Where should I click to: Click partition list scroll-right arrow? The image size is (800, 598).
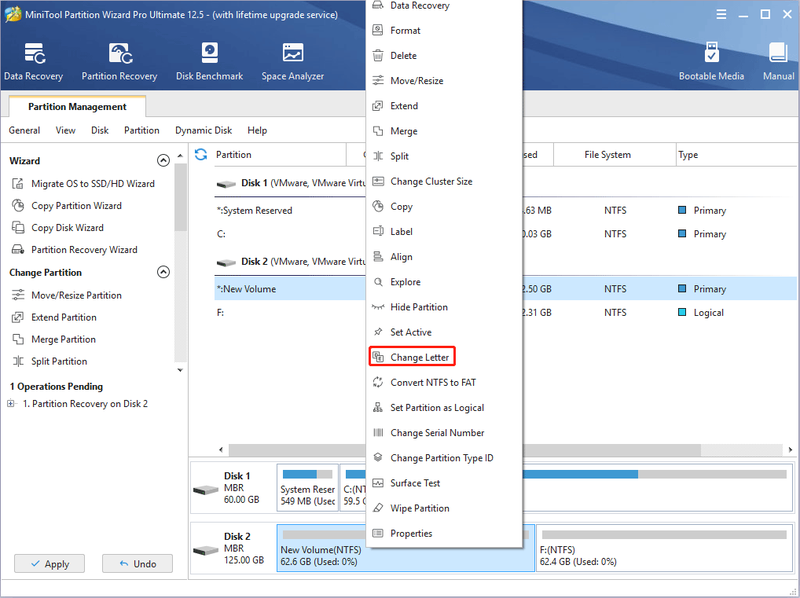tap(790, 450)
